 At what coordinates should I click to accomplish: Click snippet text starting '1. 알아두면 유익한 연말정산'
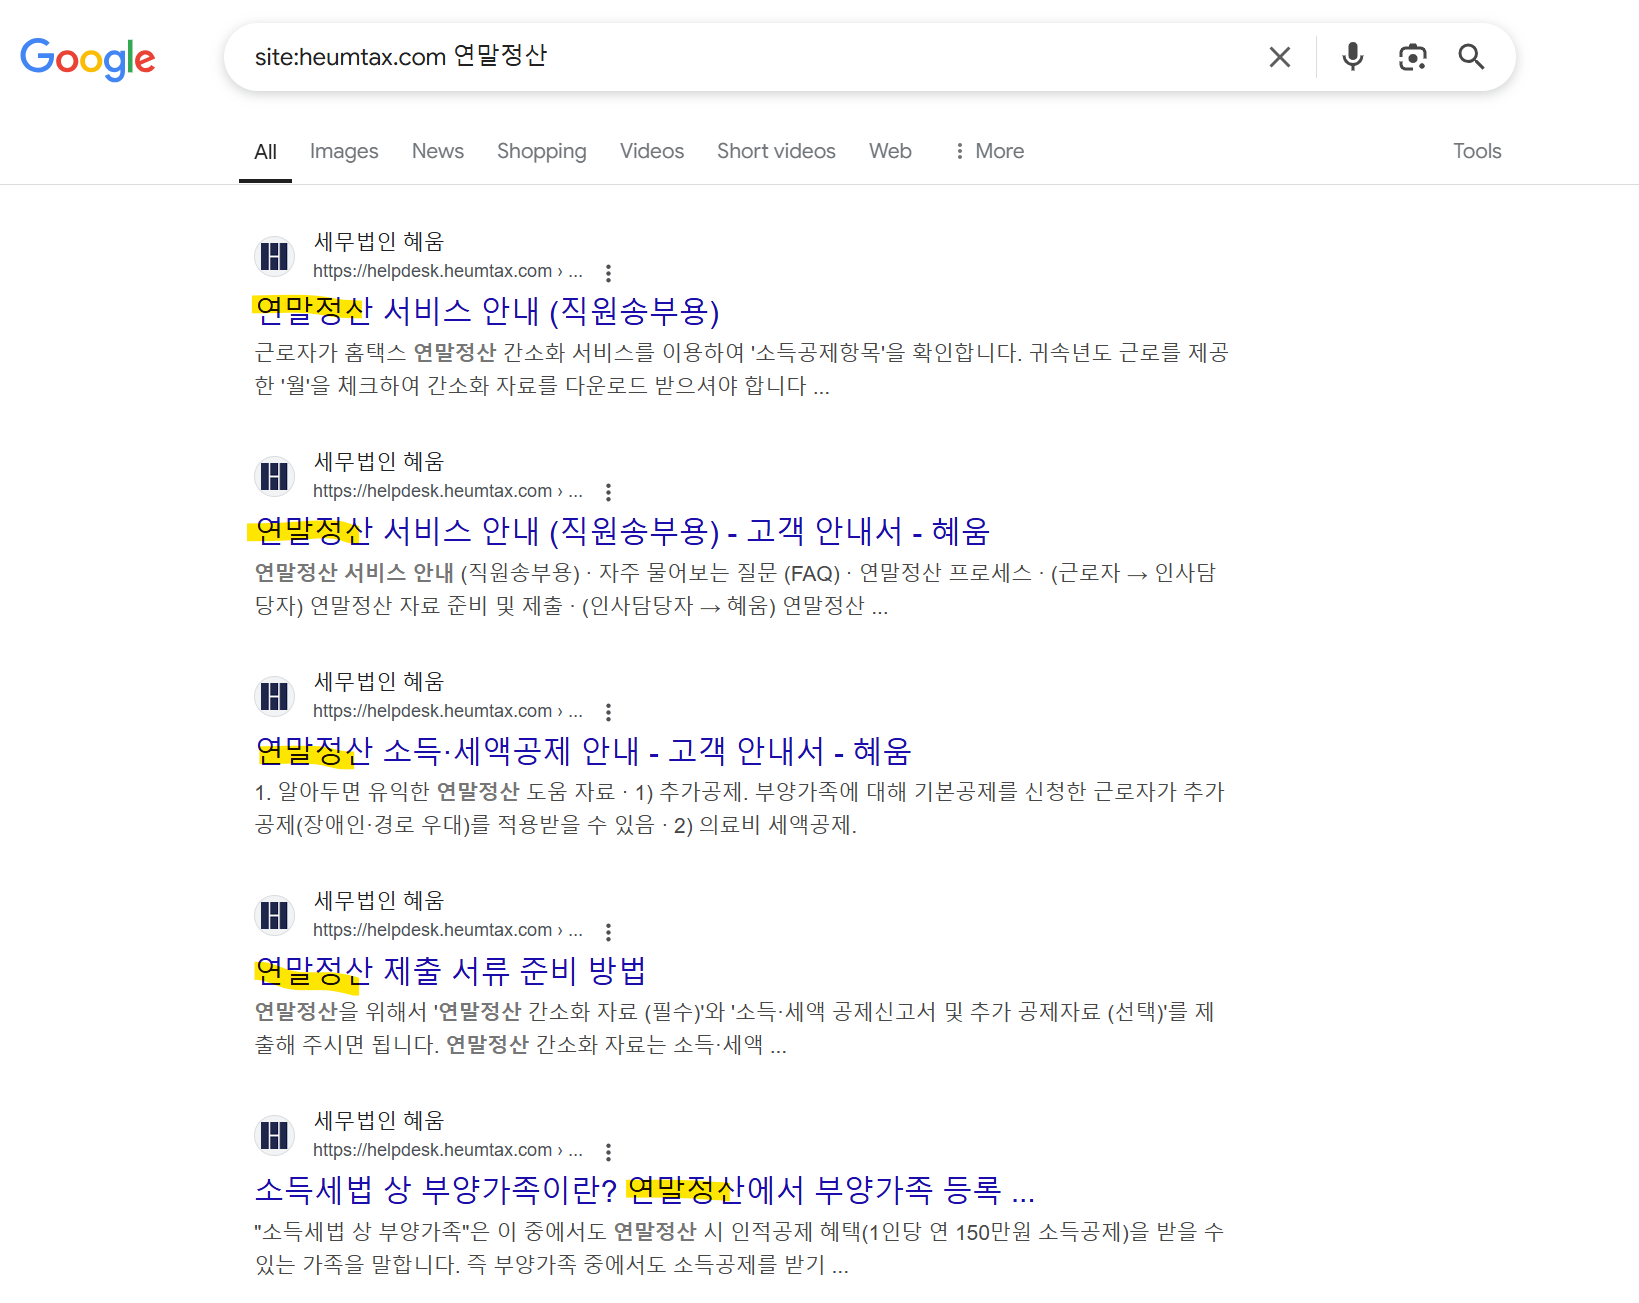[739, 808]
